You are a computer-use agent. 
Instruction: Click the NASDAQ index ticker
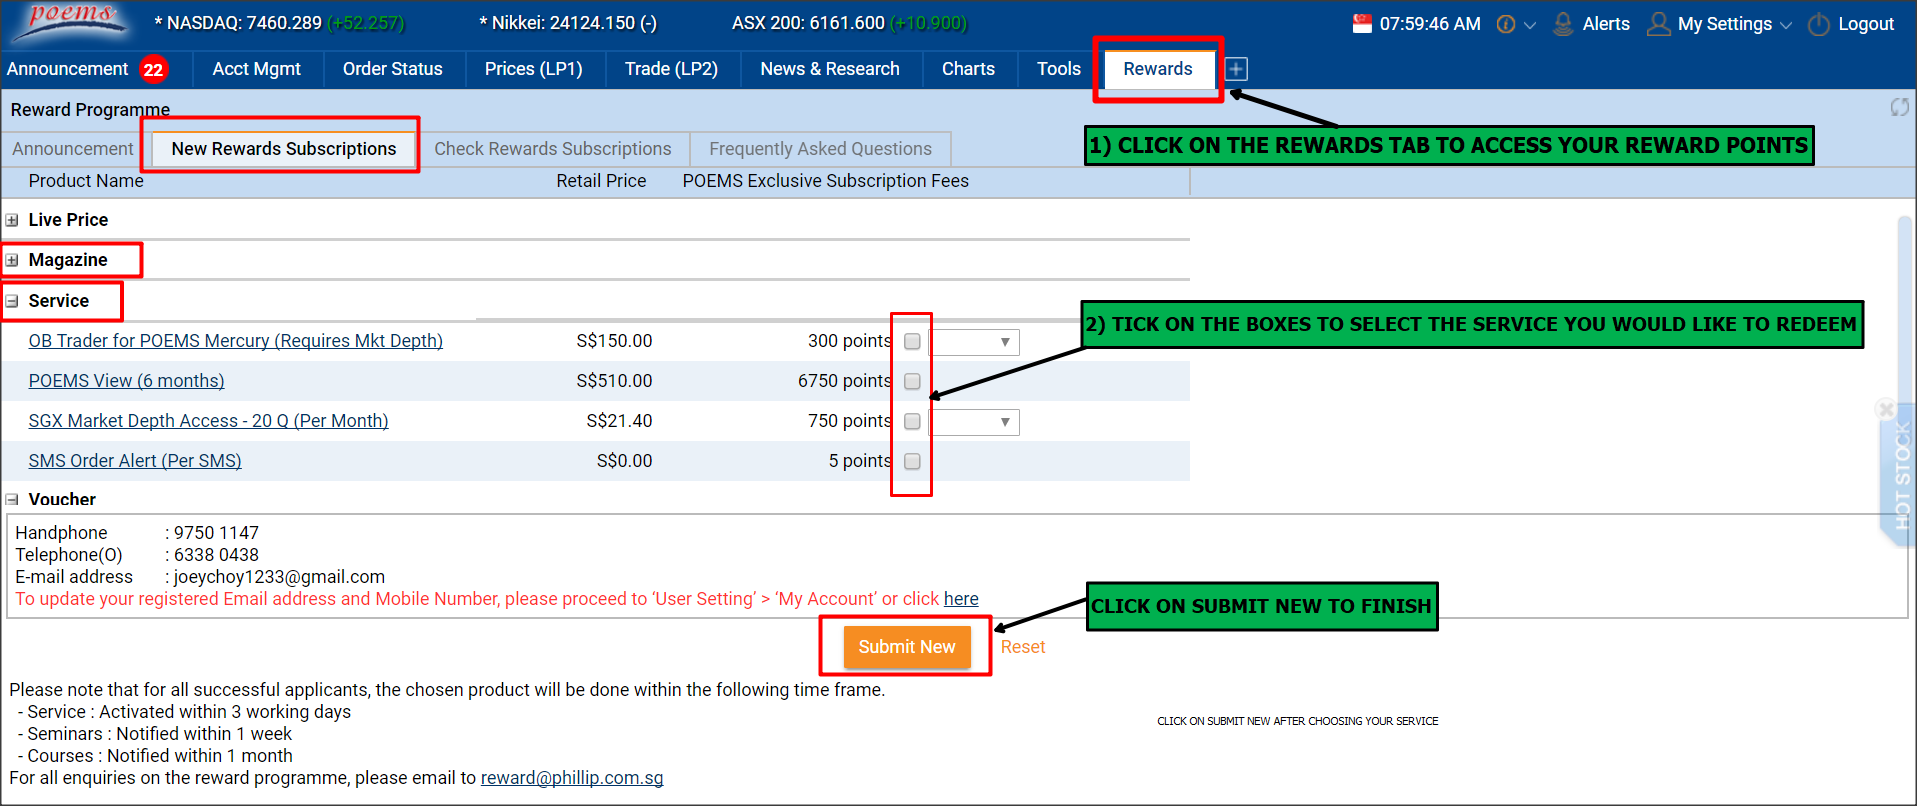click(x=279, y=23)
